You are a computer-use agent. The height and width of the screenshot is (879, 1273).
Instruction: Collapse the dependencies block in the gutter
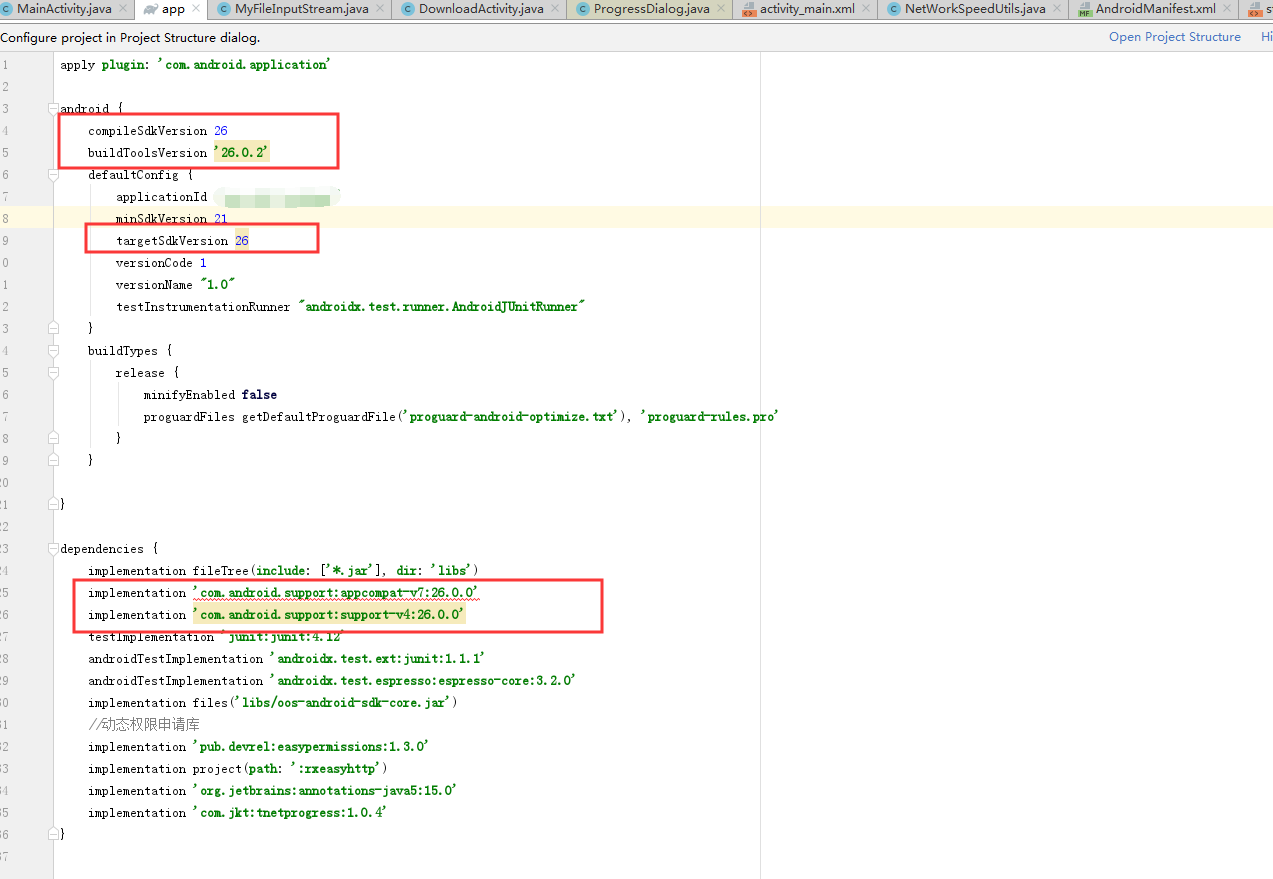pyautogui.click(x=53, y=547)
